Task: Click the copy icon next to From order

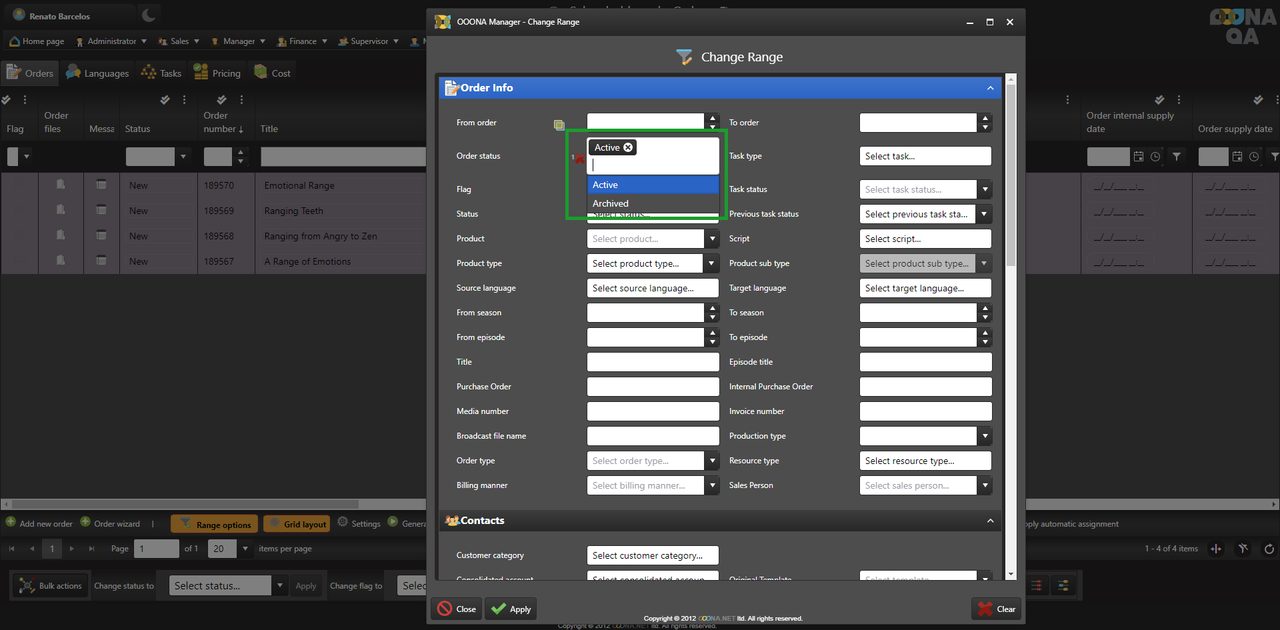Action: point(560,125)
